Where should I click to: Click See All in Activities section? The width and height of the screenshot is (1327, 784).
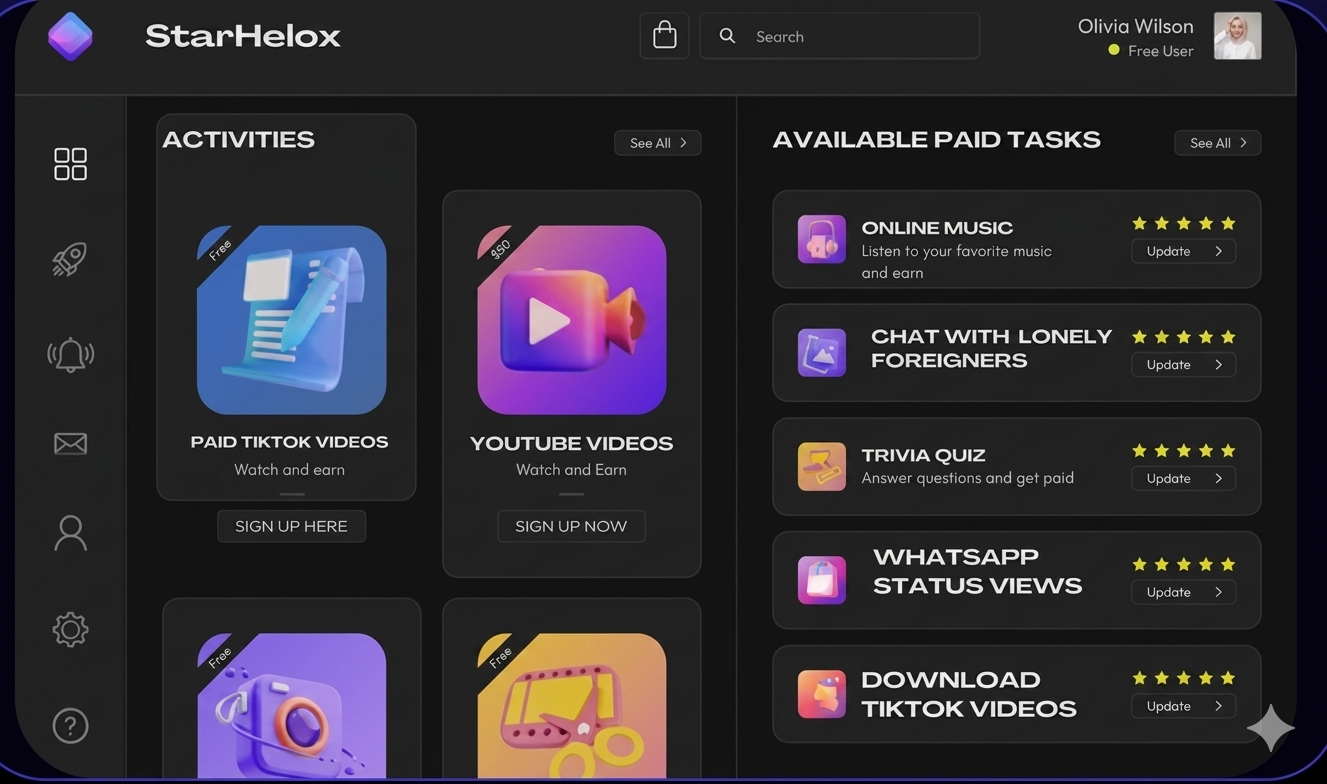[x=658, y=143]
